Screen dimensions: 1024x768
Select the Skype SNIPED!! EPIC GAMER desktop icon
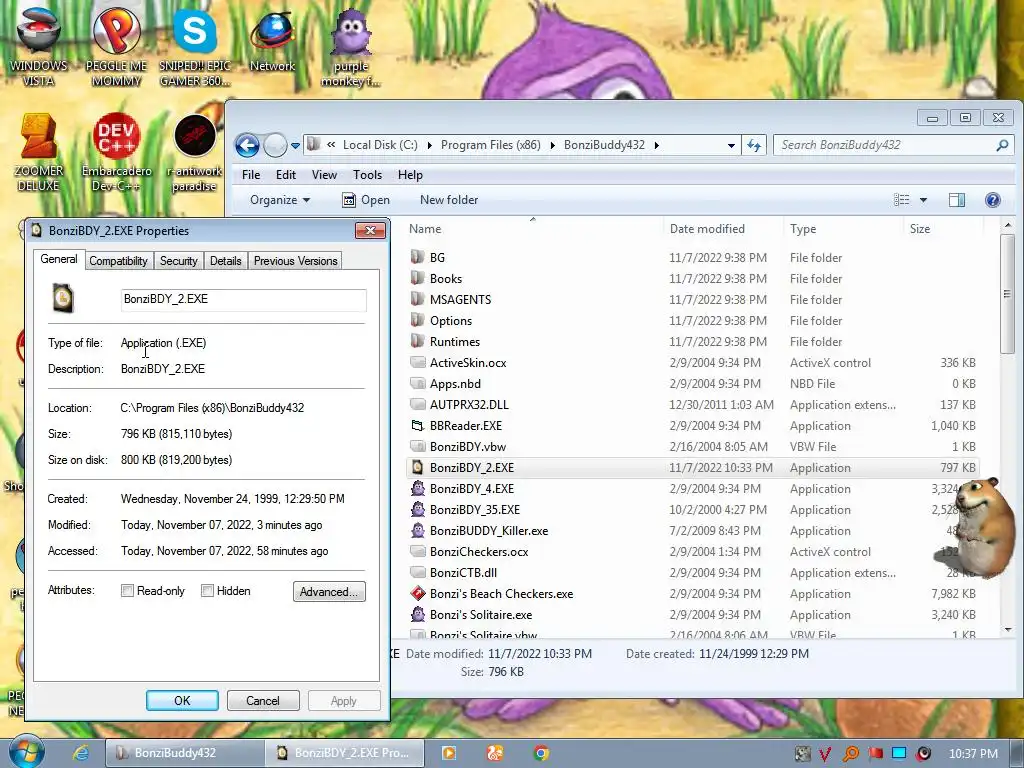195,46
